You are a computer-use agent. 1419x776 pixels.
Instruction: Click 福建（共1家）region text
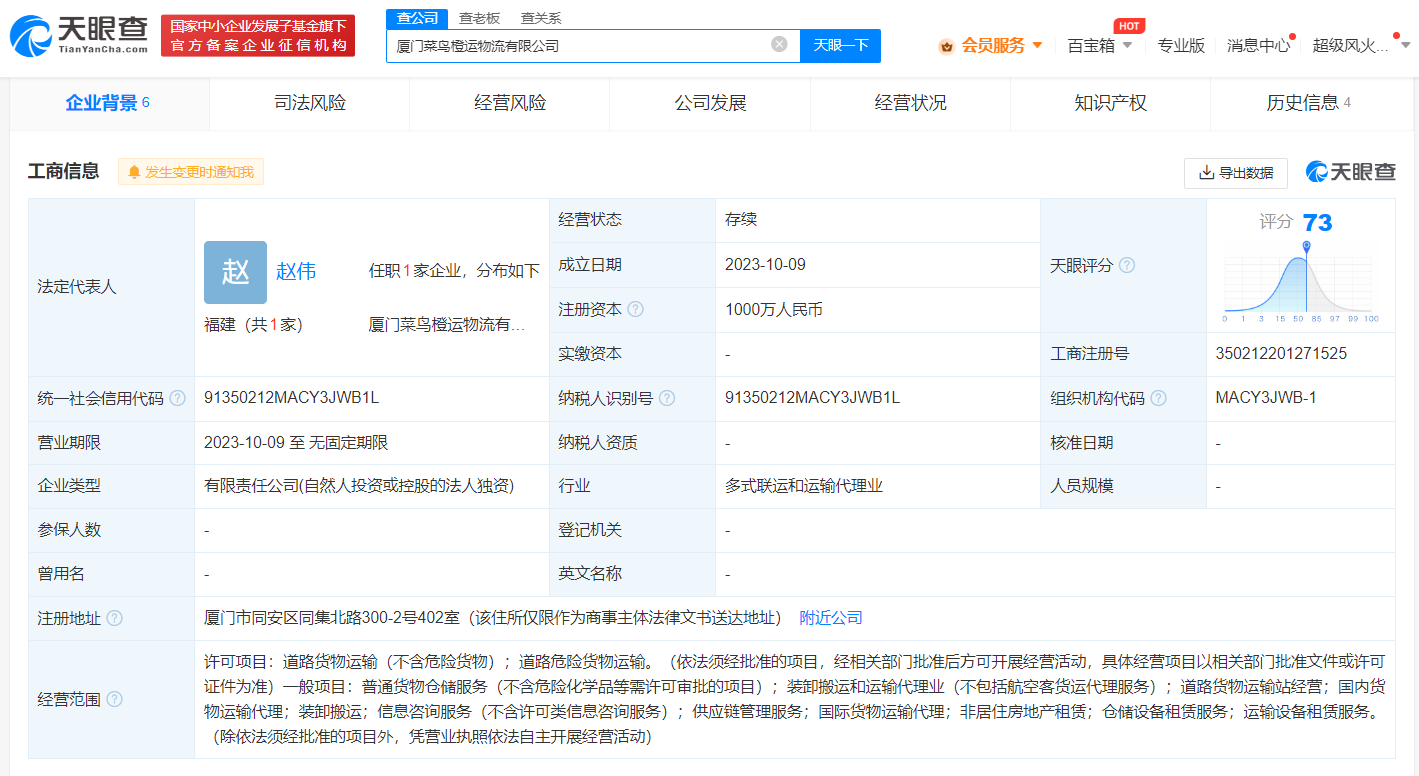click(x=254, y=325)
